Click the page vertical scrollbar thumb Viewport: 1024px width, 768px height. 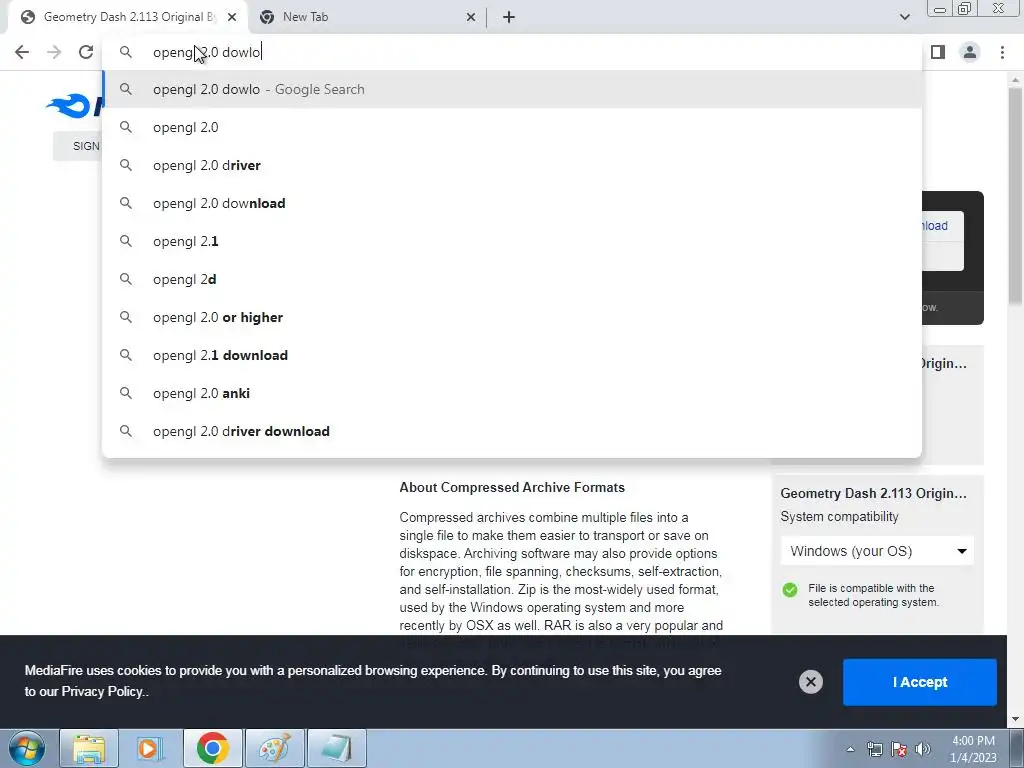click(1015, 196)
